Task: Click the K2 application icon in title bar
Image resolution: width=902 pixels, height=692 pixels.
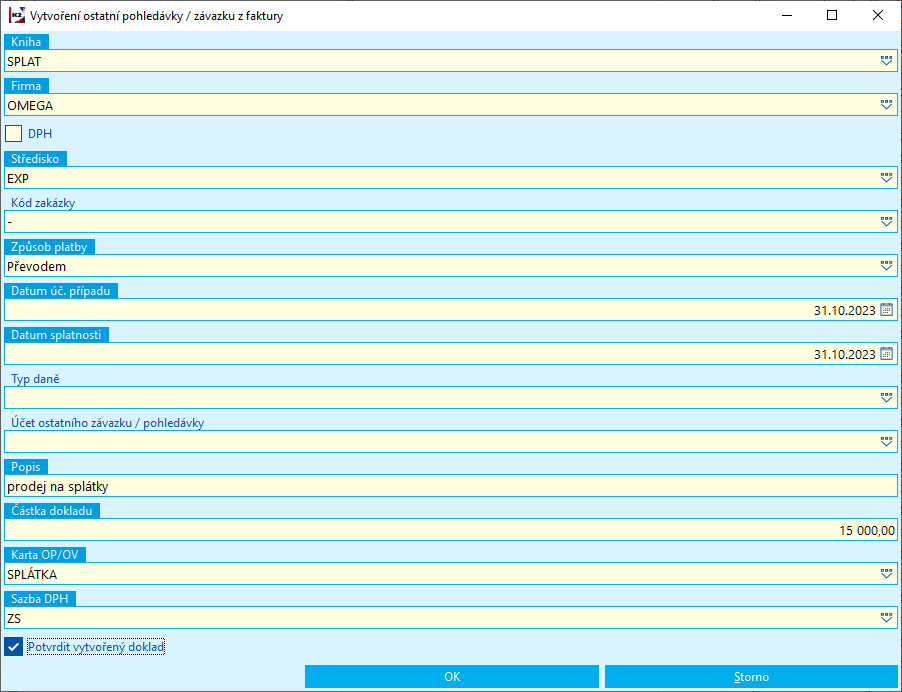Action: pyautogui.click(x=17, y=16)
